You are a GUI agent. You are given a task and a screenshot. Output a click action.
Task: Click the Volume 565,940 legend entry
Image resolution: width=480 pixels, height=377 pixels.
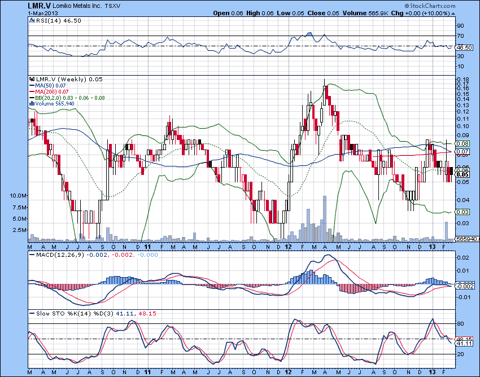[x=54, y=104]
